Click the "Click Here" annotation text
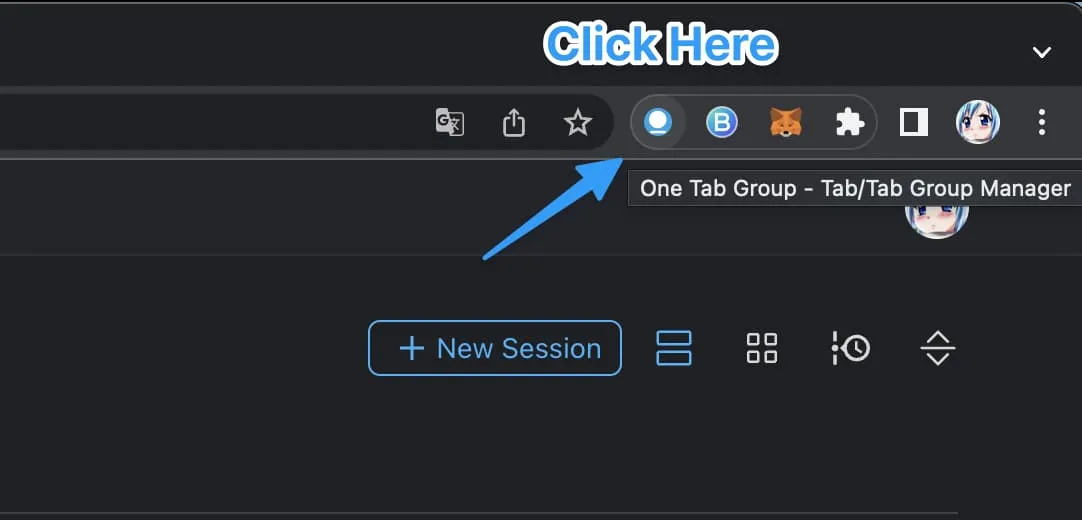The width and height of the screenshot is (1082, 520). (661, 45)
